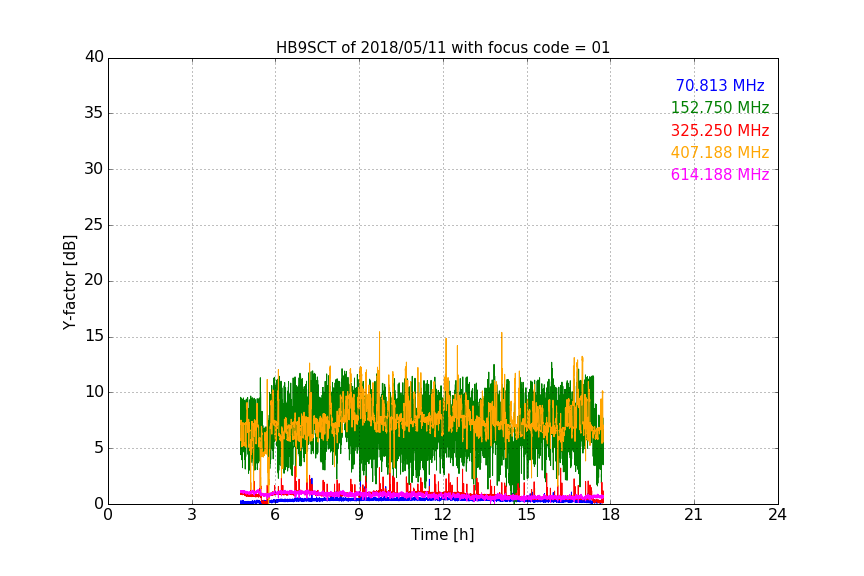Click the y-axis tick value 10
The width and height of the screenshot is (864, 576).
point(94,392)
